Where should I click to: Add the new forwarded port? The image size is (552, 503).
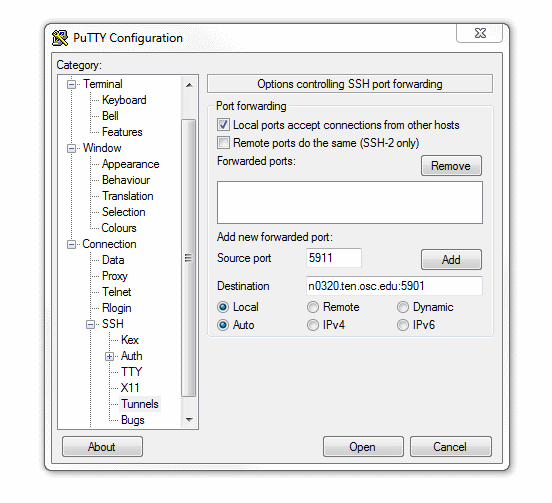[451, 260]
